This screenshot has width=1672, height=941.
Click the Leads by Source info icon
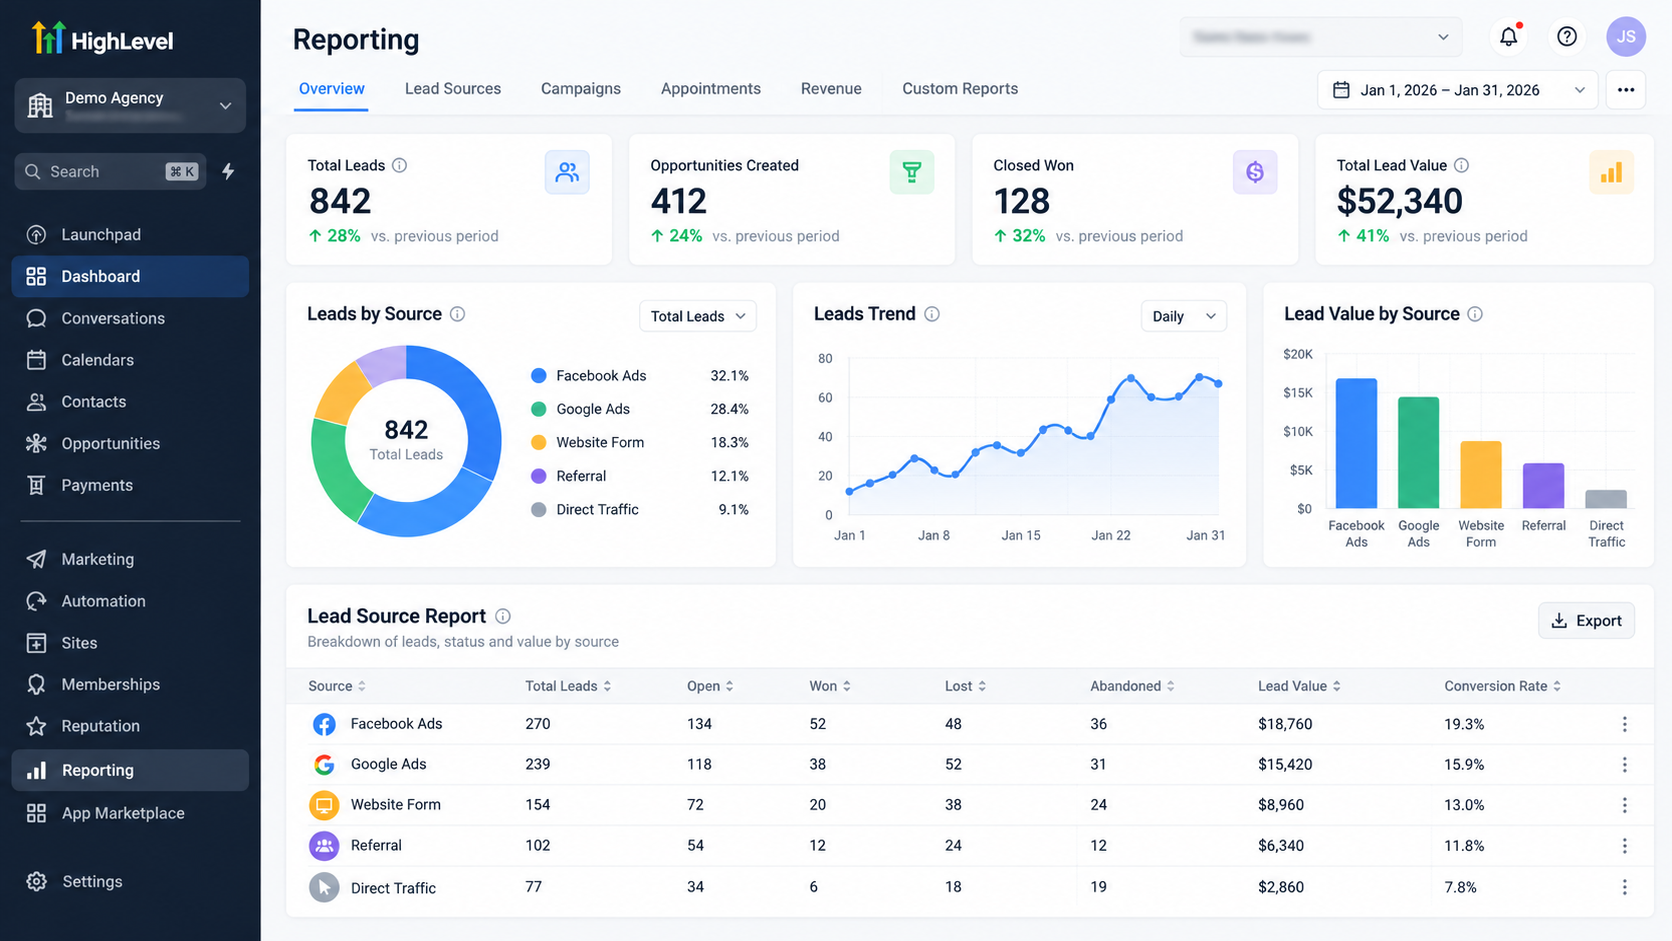[x=458, y=314]
